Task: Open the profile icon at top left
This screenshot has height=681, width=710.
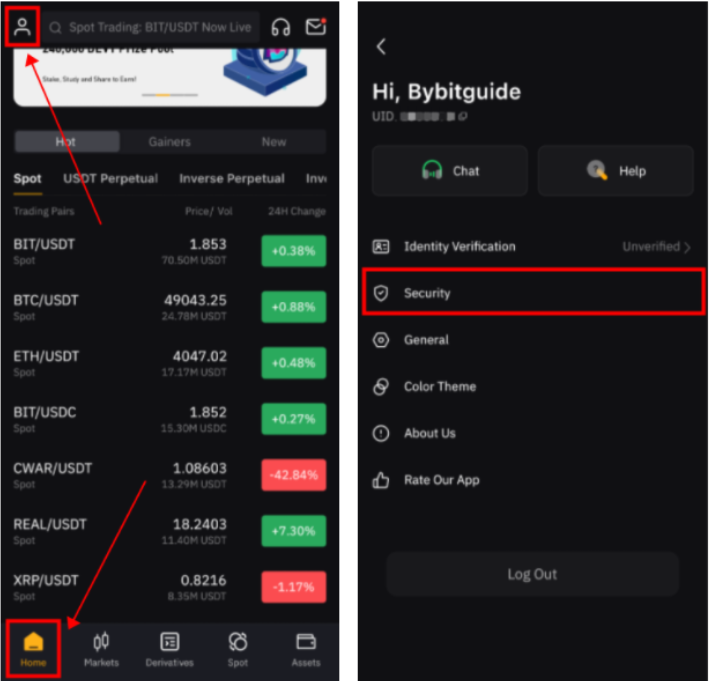Action: point(22,27)
